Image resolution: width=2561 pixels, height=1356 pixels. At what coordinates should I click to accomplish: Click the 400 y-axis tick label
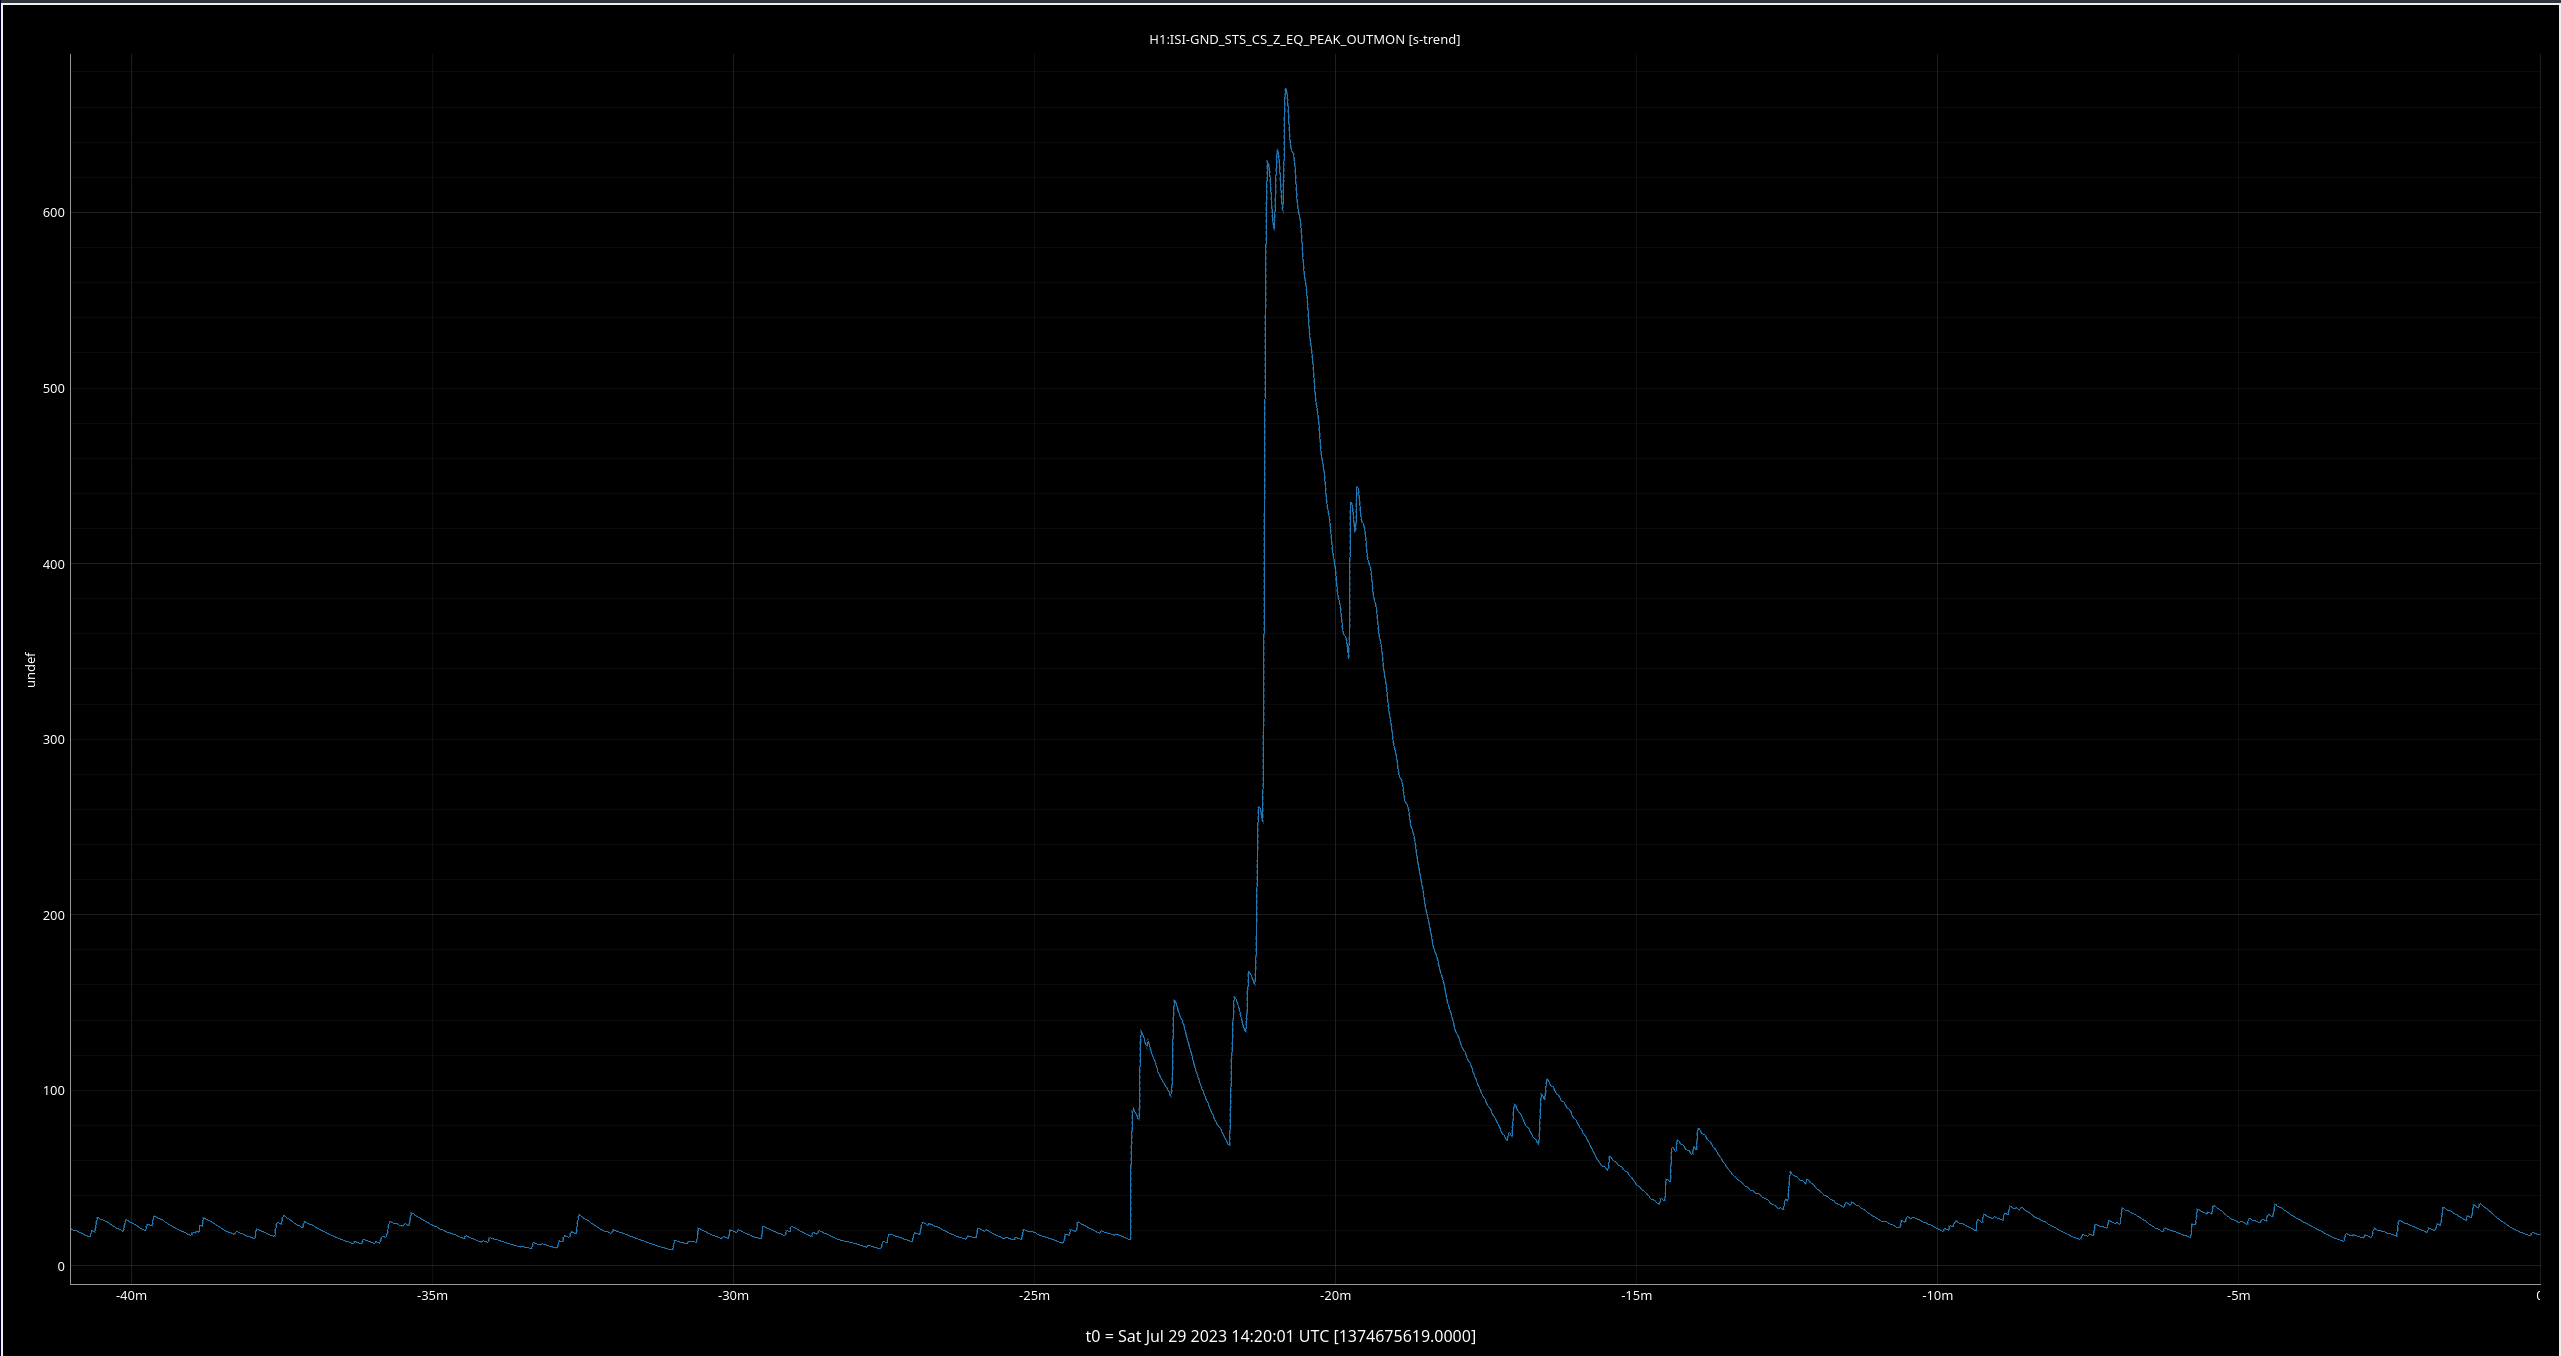53,564
